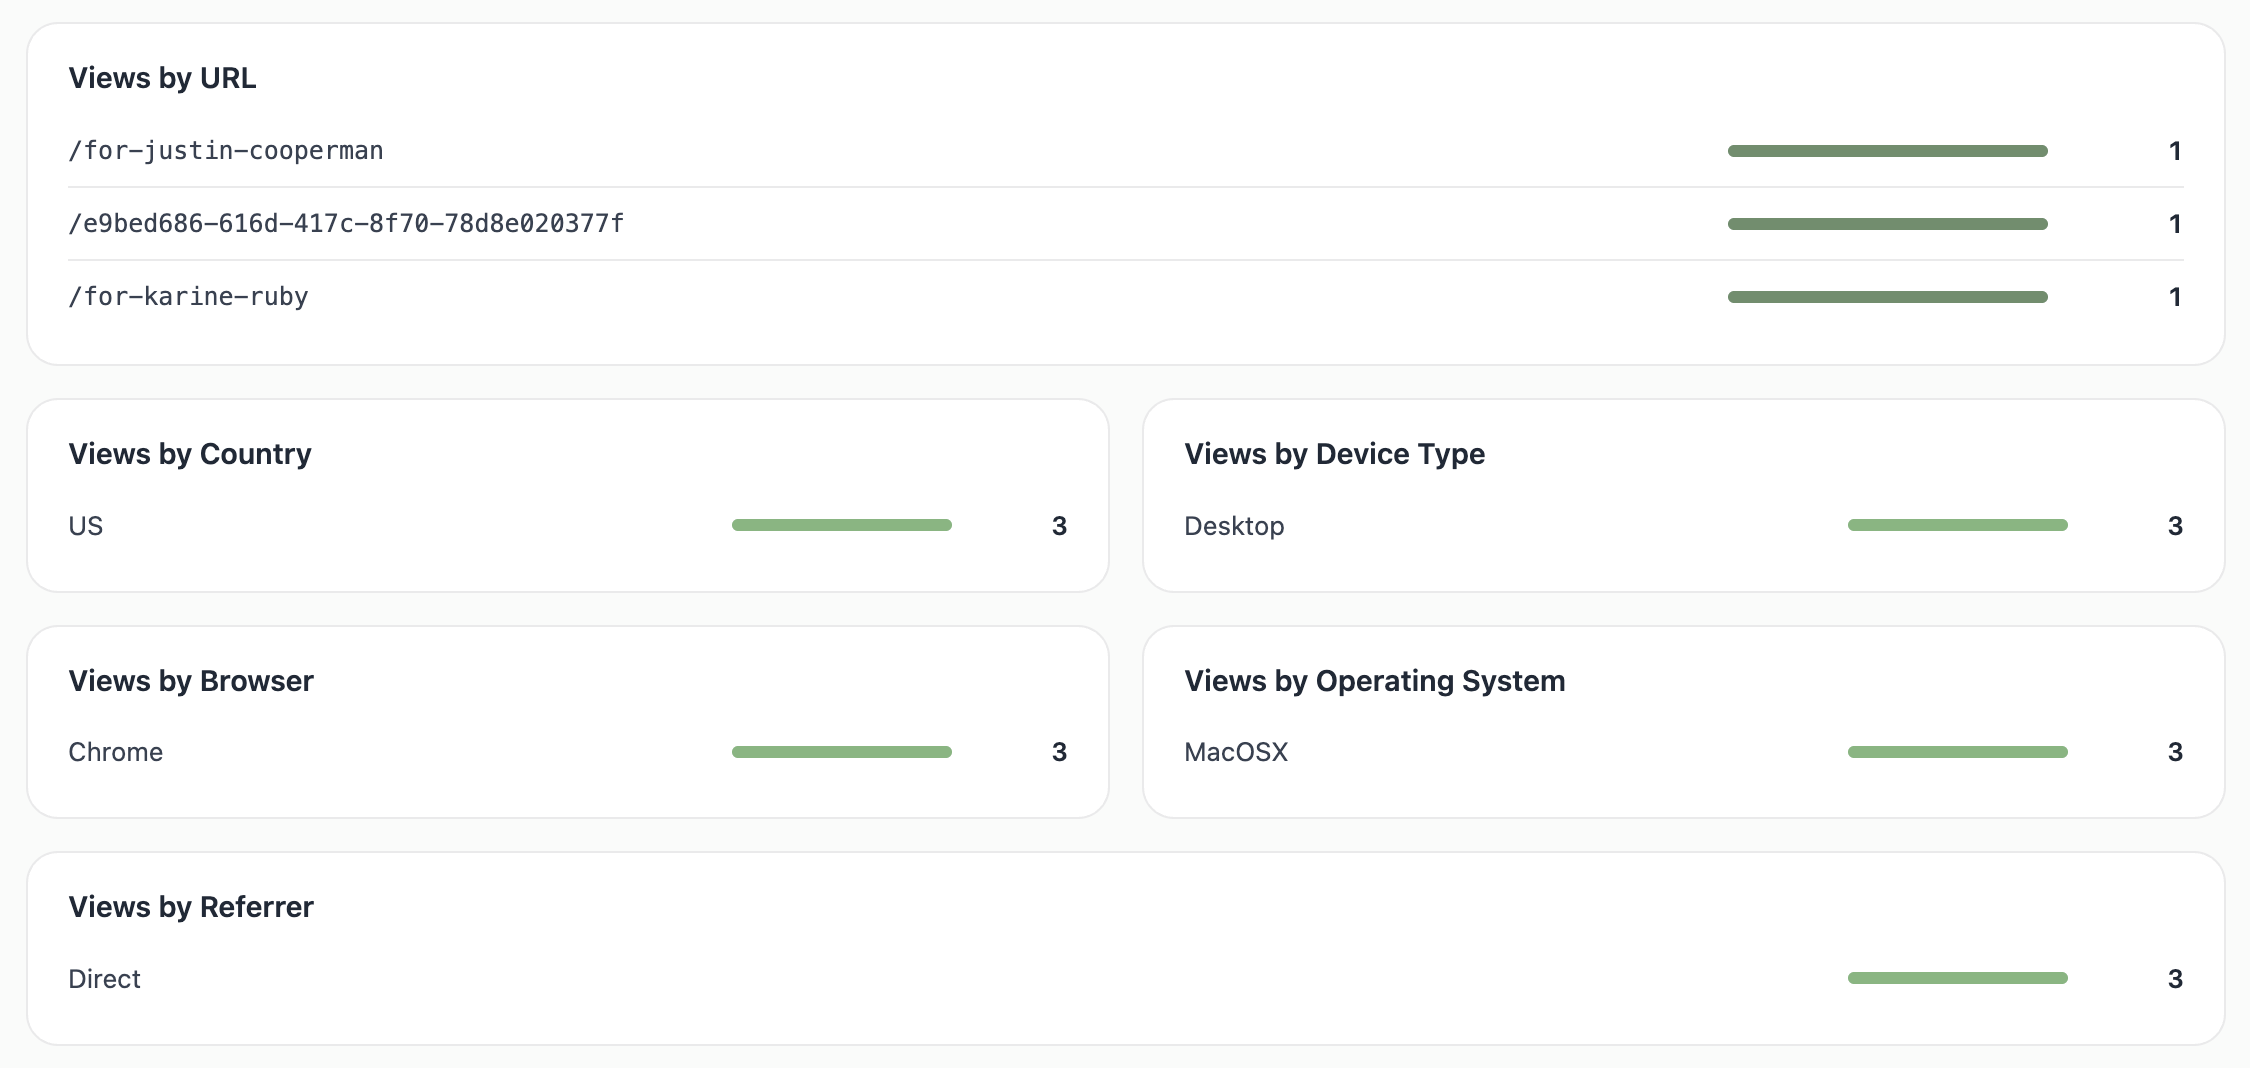Click the Chrome views bar
The image size is (2250, 1068).
841,752
